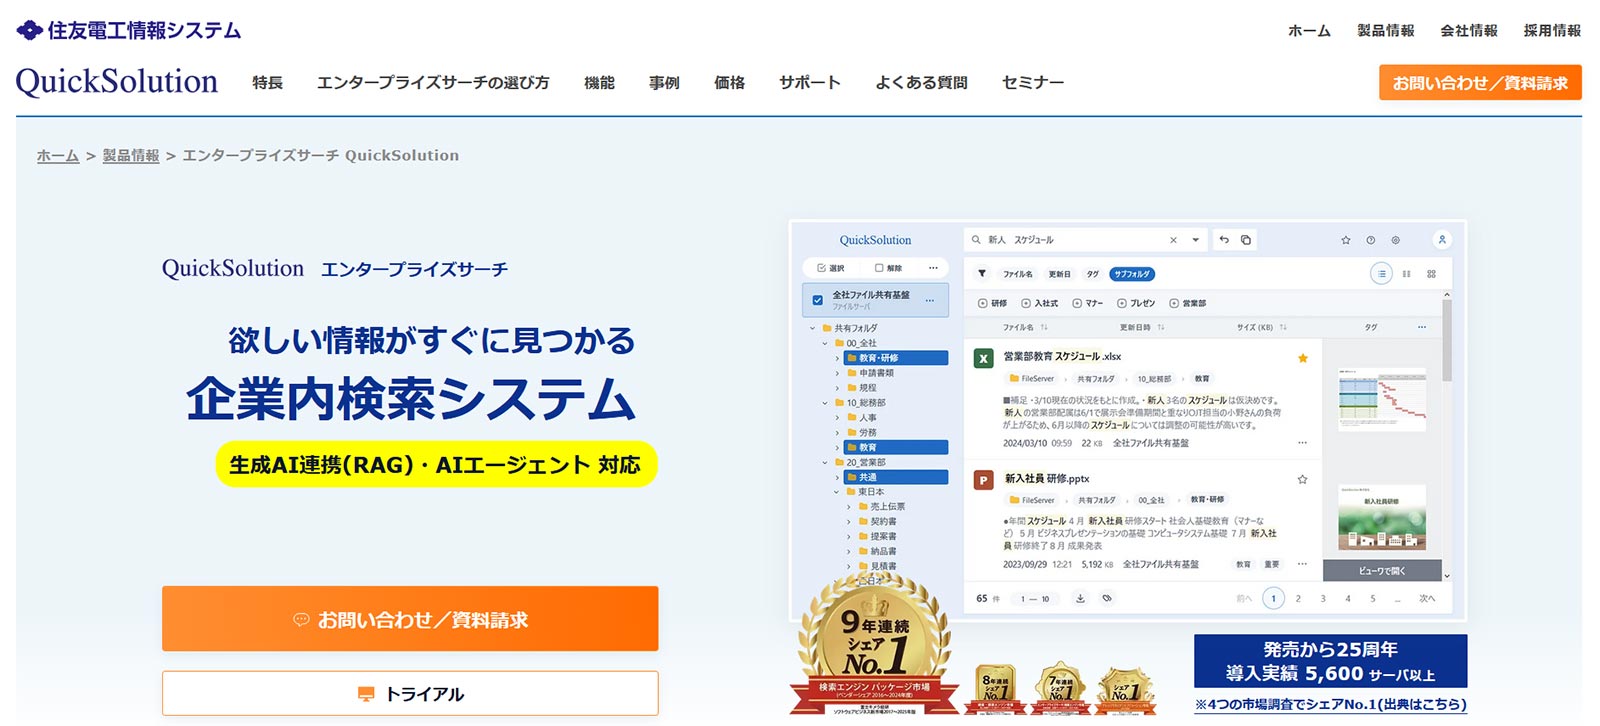Click the Excel icon of 営業部教育 スケジュール.xlsx

coord(984,359)
